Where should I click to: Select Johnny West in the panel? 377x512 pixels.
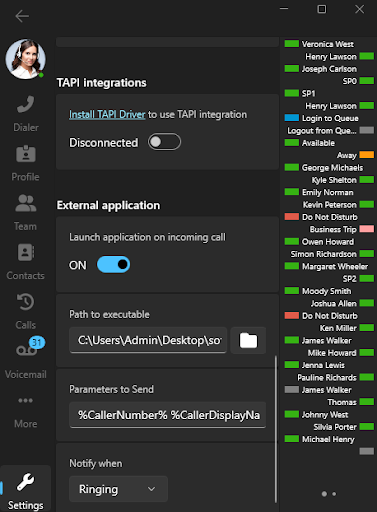click(316, 414)
